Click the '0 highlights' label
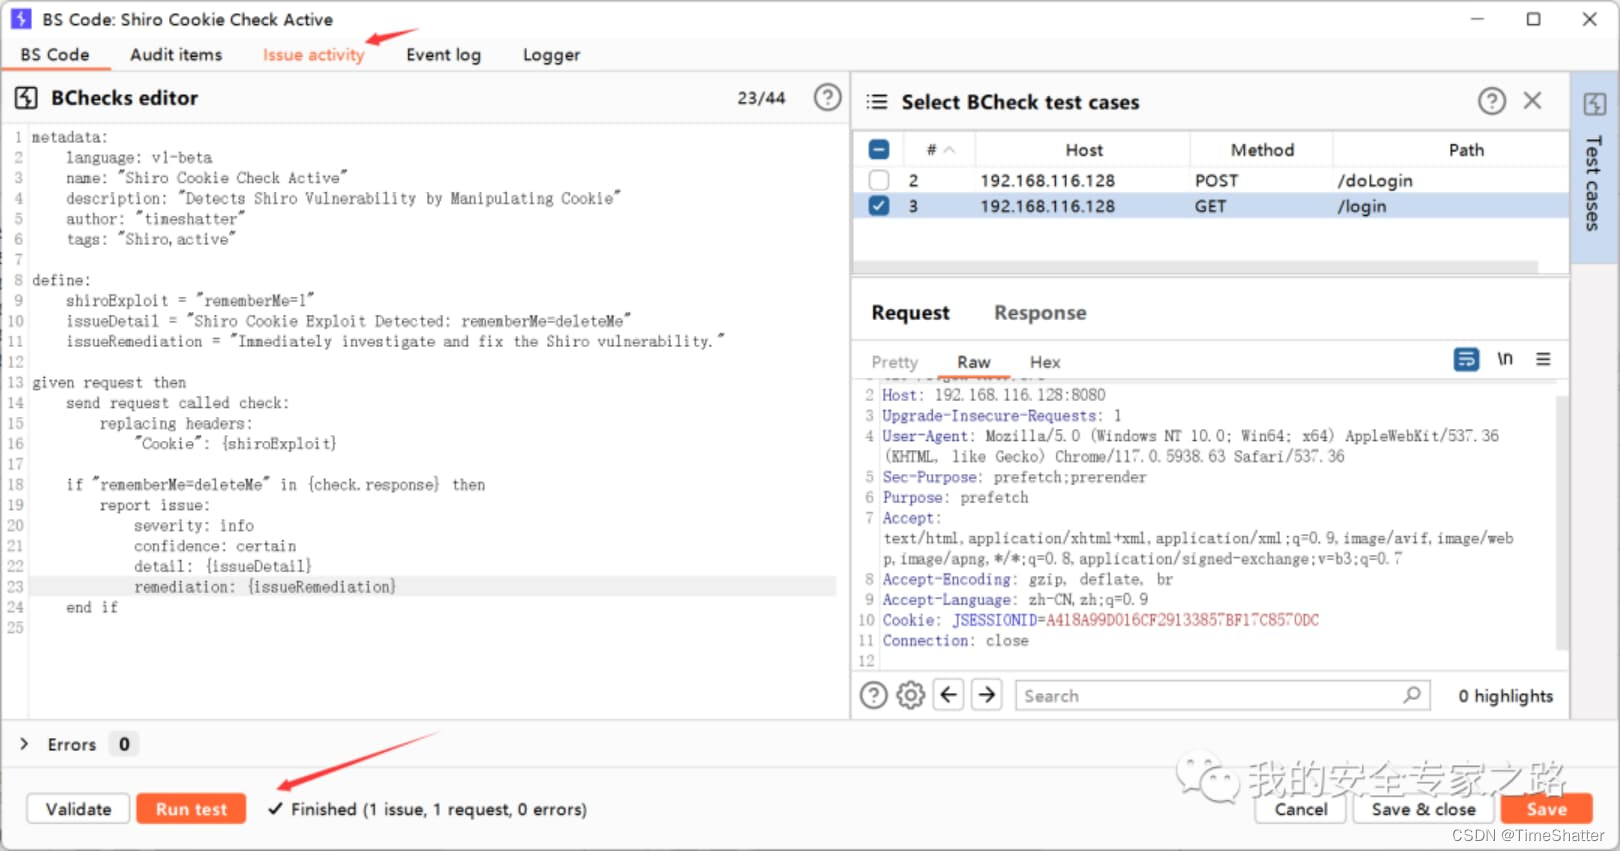The width and height of the screenshot is (1620, 851). [1505, 696]
